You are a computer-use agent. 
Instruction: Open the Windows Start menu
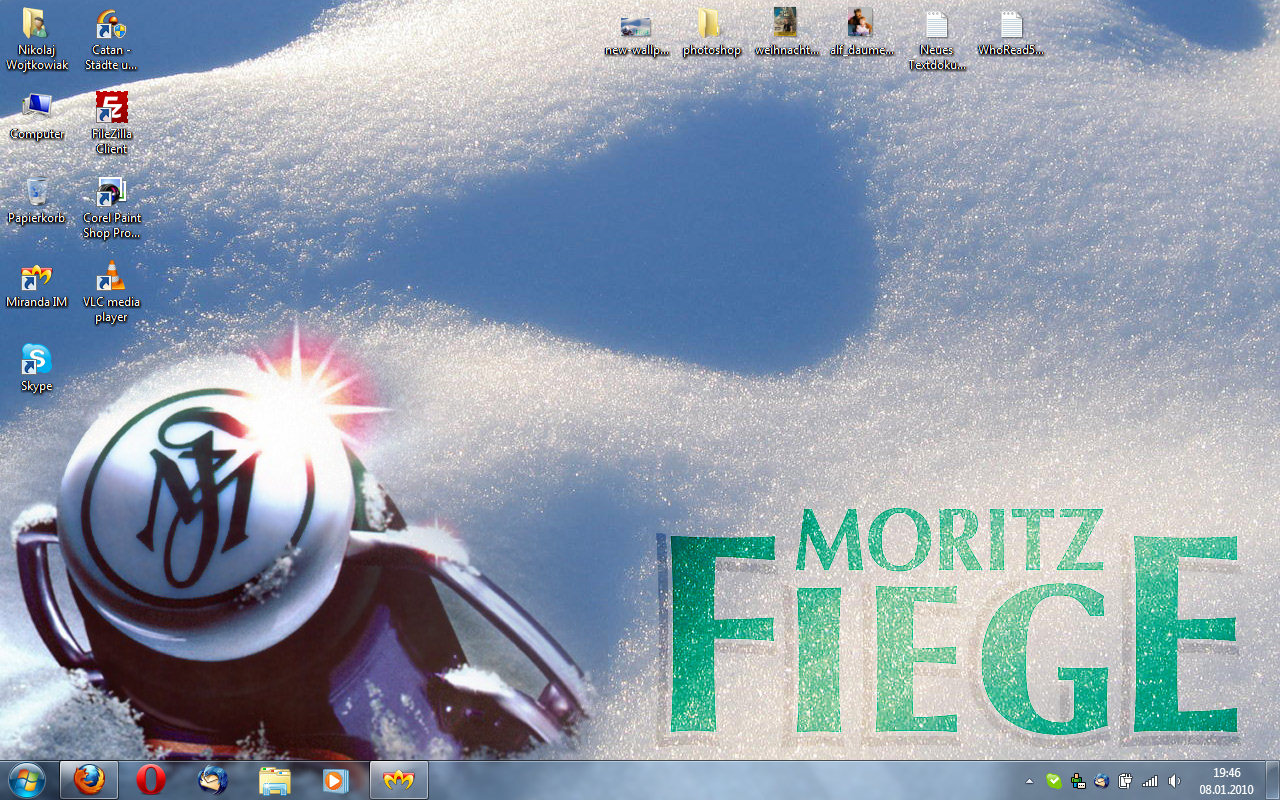pos(27,779)
